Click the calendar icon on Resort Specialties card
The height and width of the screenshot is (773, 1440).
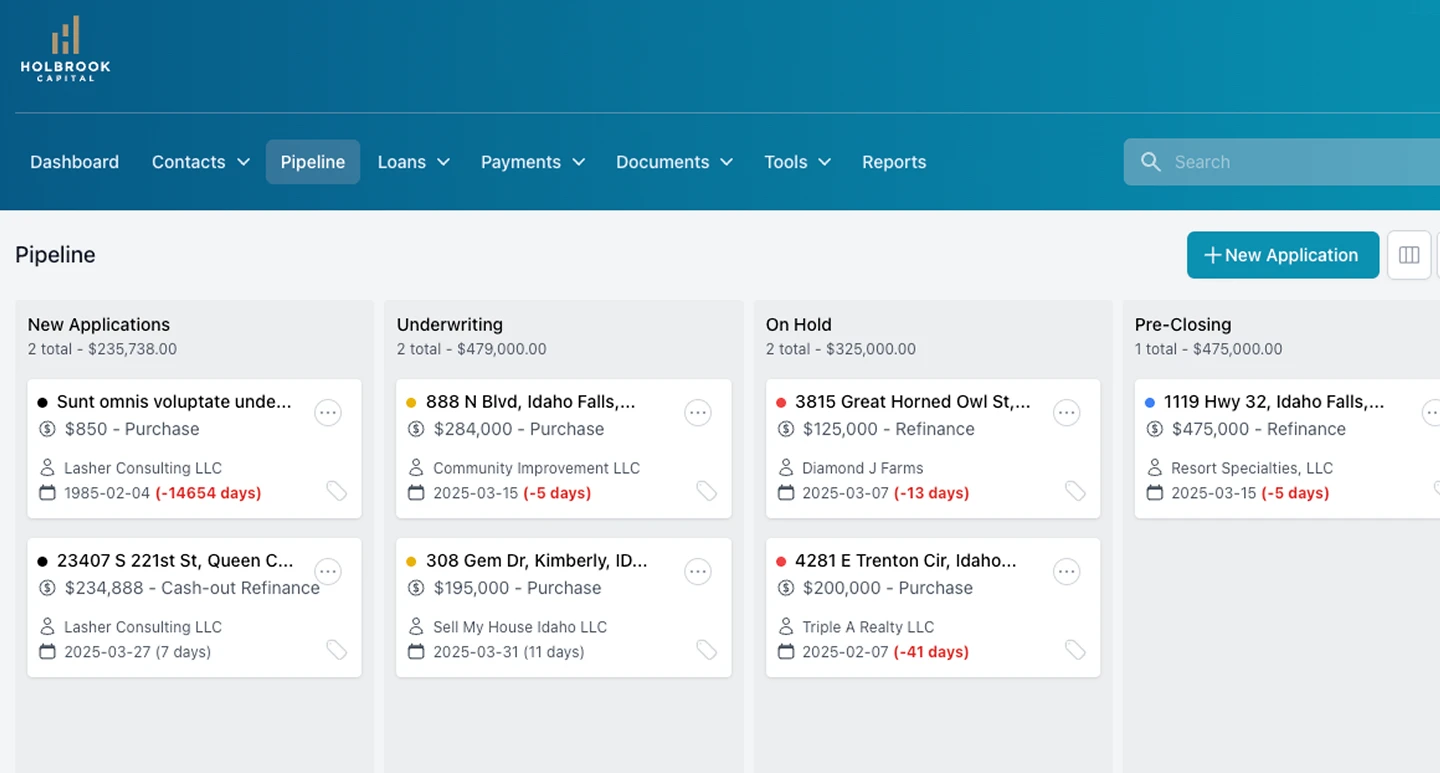[1155, 492]
